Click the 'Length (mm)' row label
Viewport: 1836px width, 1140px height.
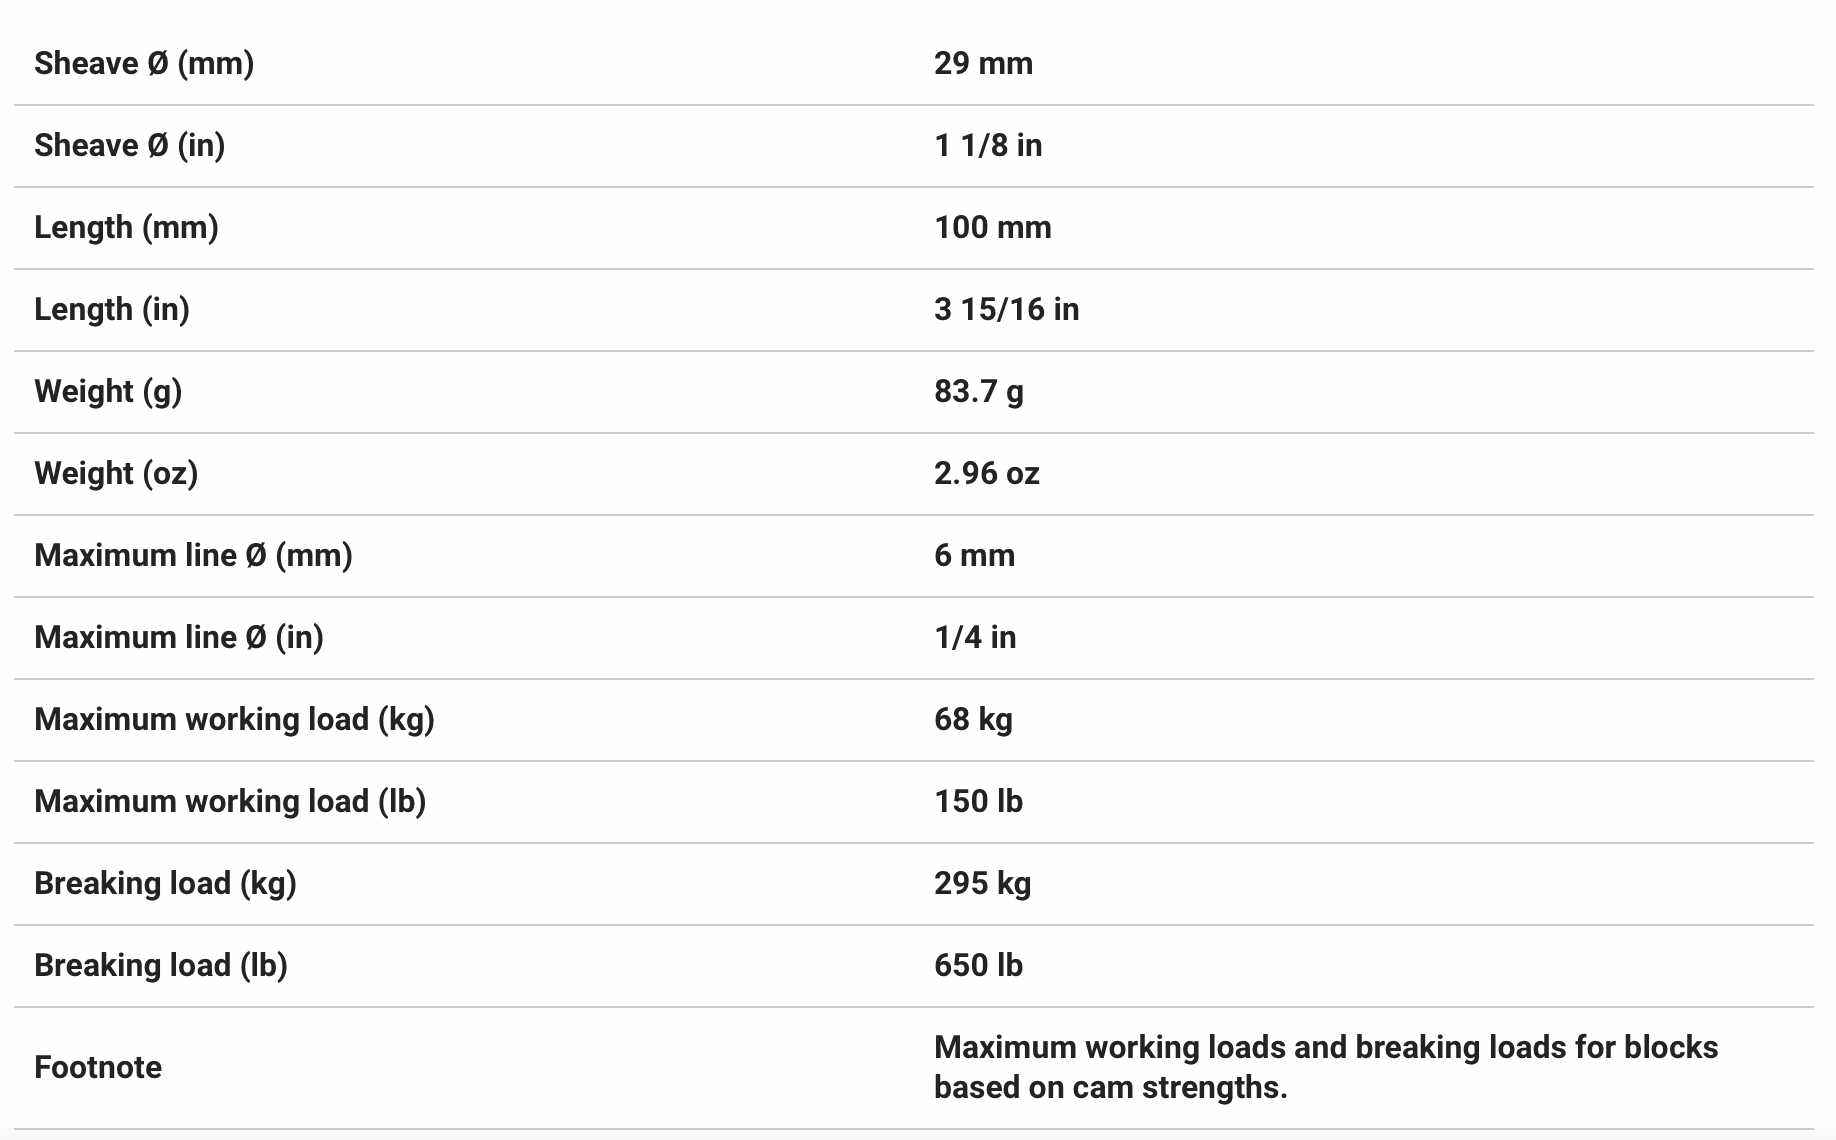coord(126,227)
